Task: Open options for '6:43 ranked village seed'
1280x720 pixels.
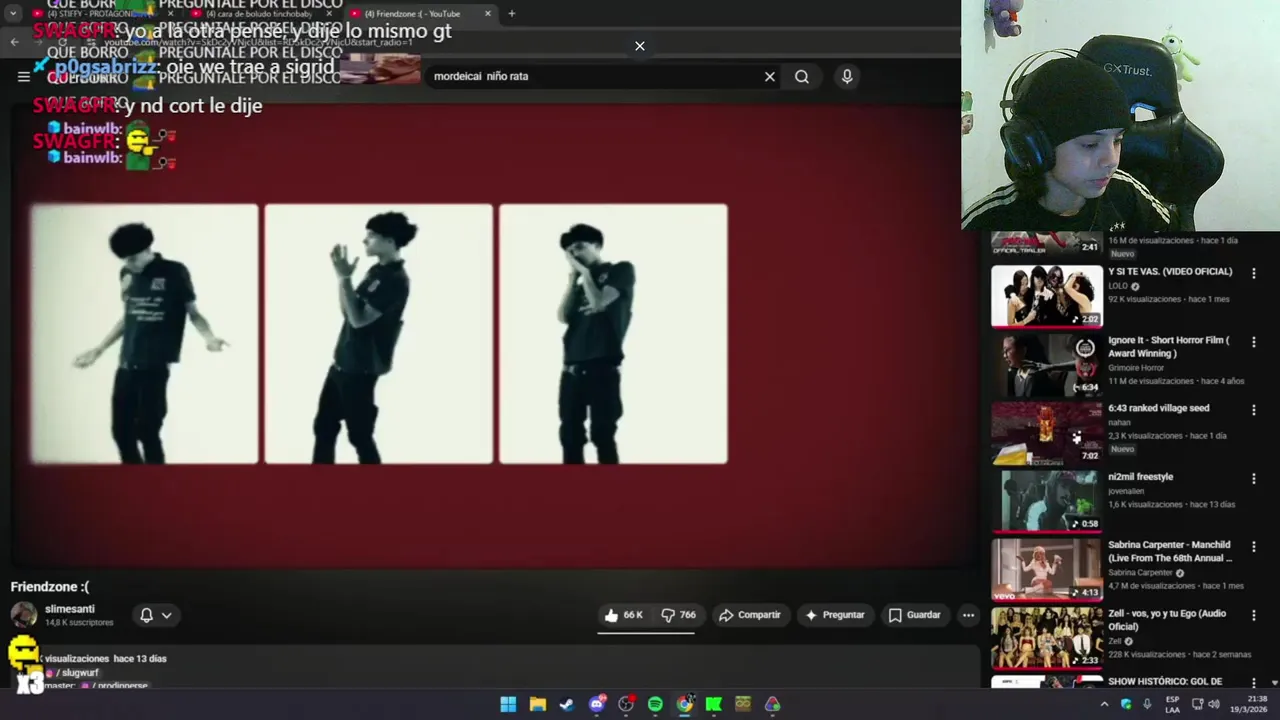Action: pos(1253,410)
